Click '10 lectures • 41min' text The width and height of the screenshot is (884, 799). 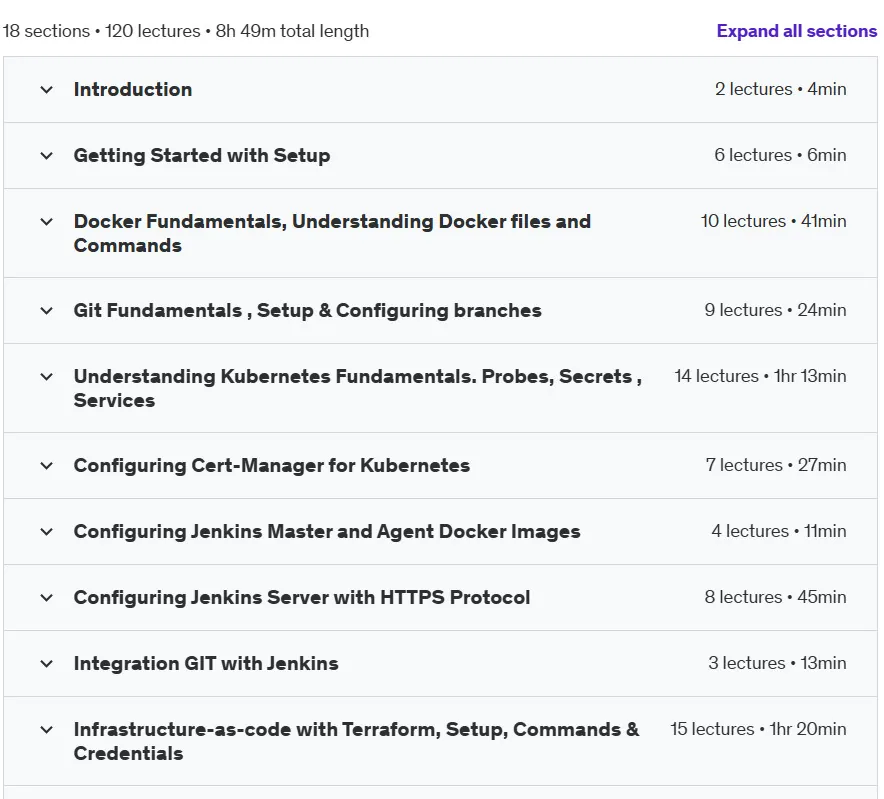tap(774, 221)
